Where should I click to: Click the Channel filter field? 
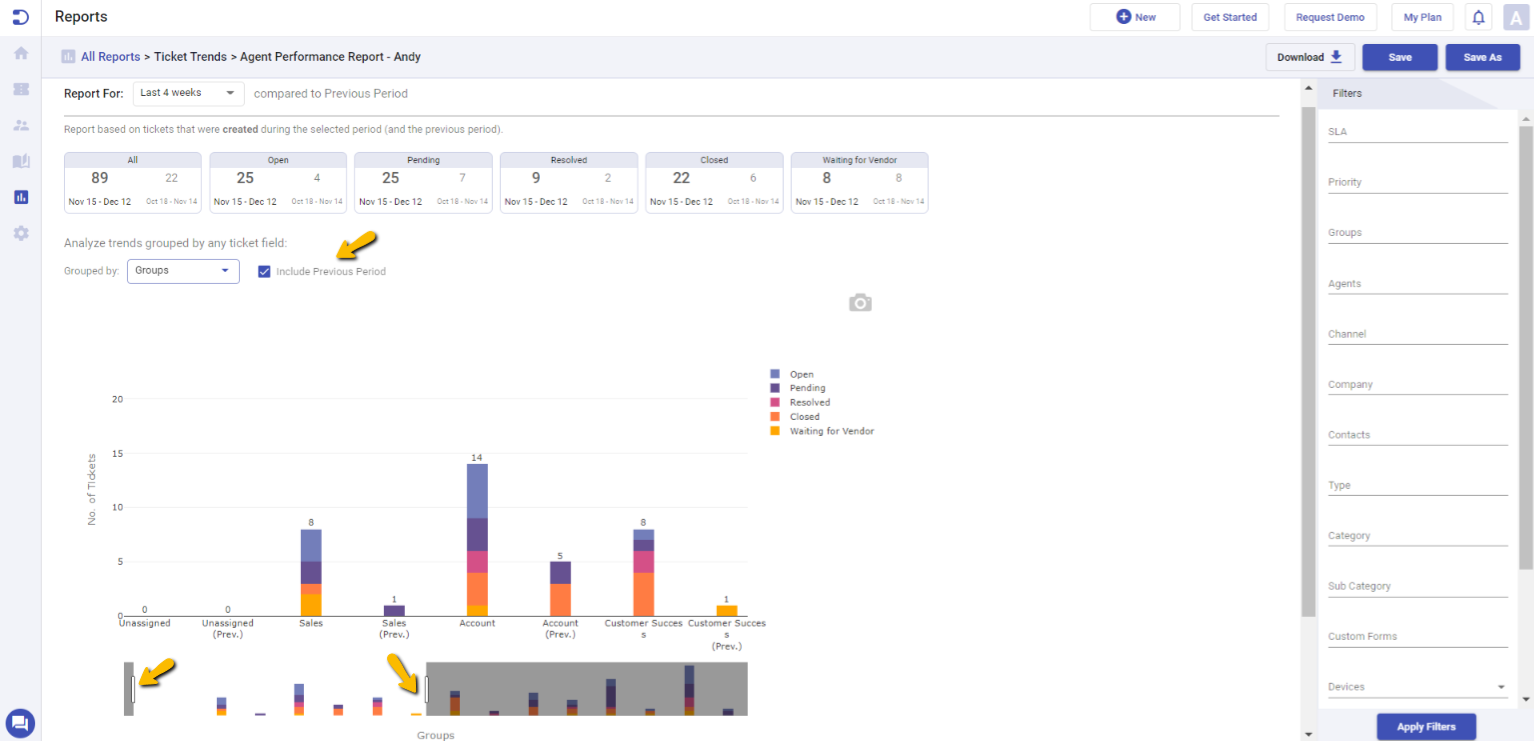click(x=1417, y=333)
